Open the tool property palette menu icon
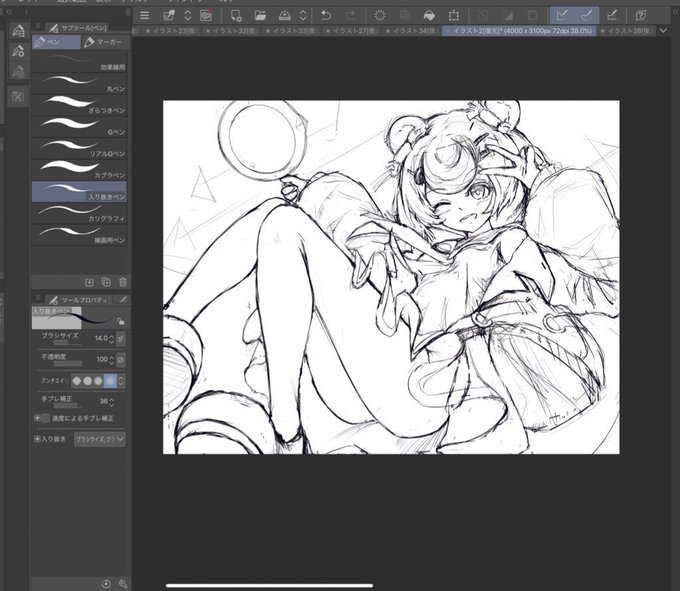This screenshot has height=591, width=680. coord(38,298)
